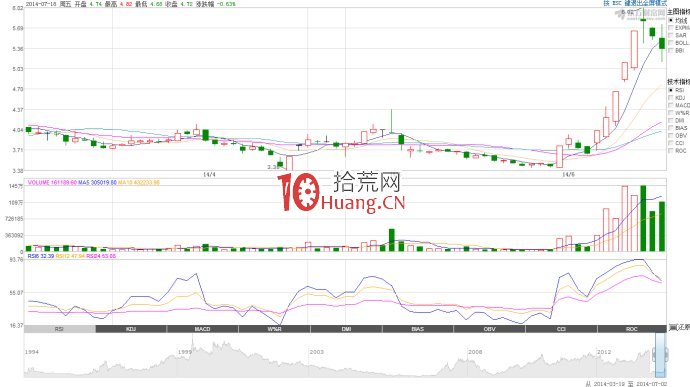Click the 2008 area of history overview
This screenshot has width=690, height=387.
(x=475, y=352)
